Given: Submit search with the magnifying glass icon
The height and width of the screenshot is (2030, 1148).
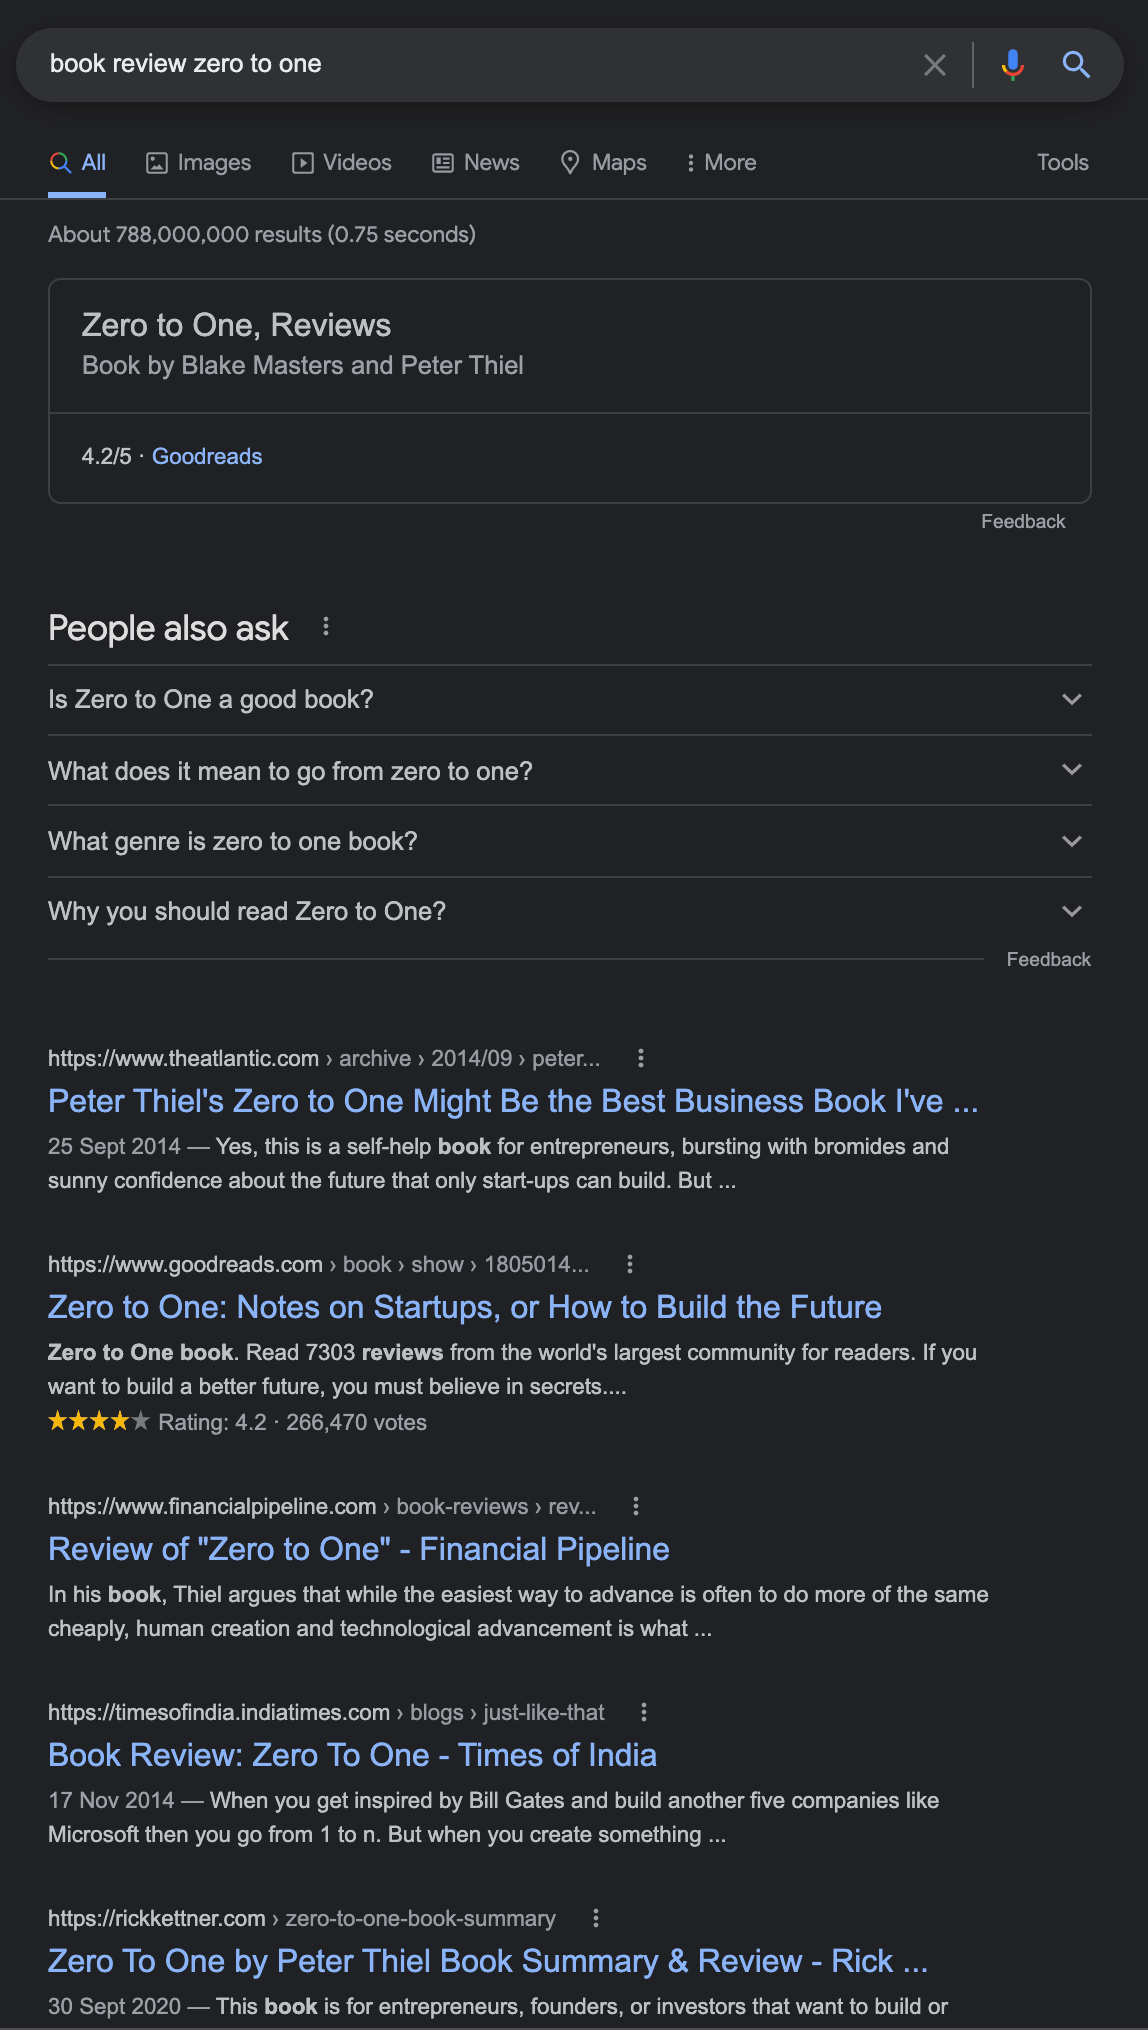Looking at the screenshot, I should [x=1076, y=65].
